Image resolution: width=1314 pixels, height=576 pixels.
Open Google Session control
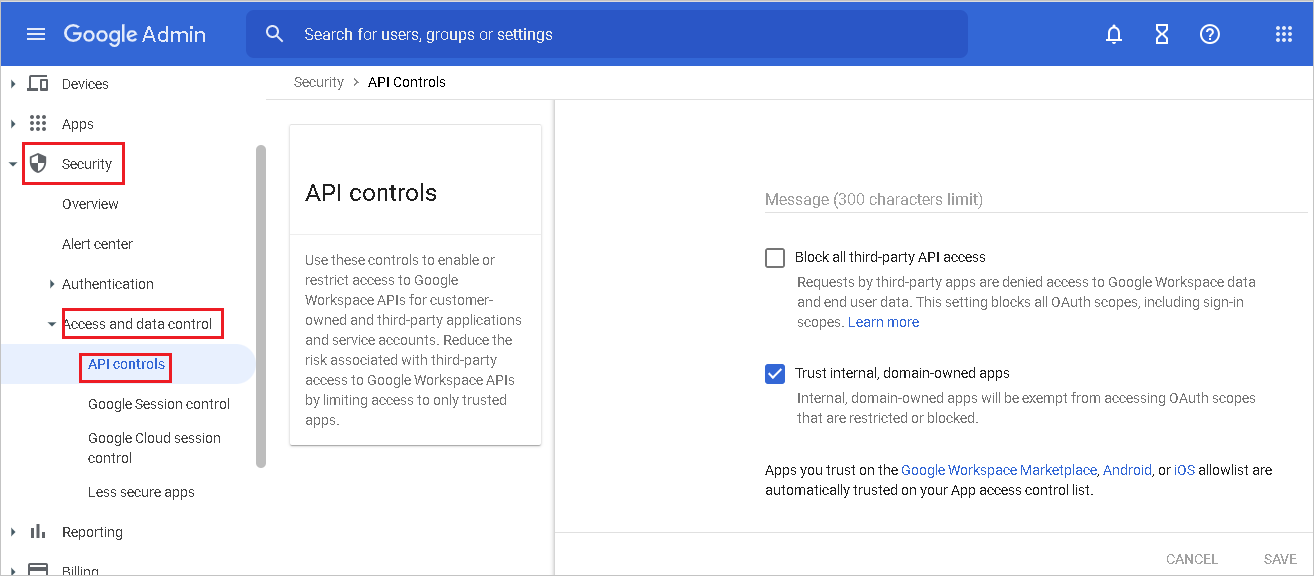159,404
